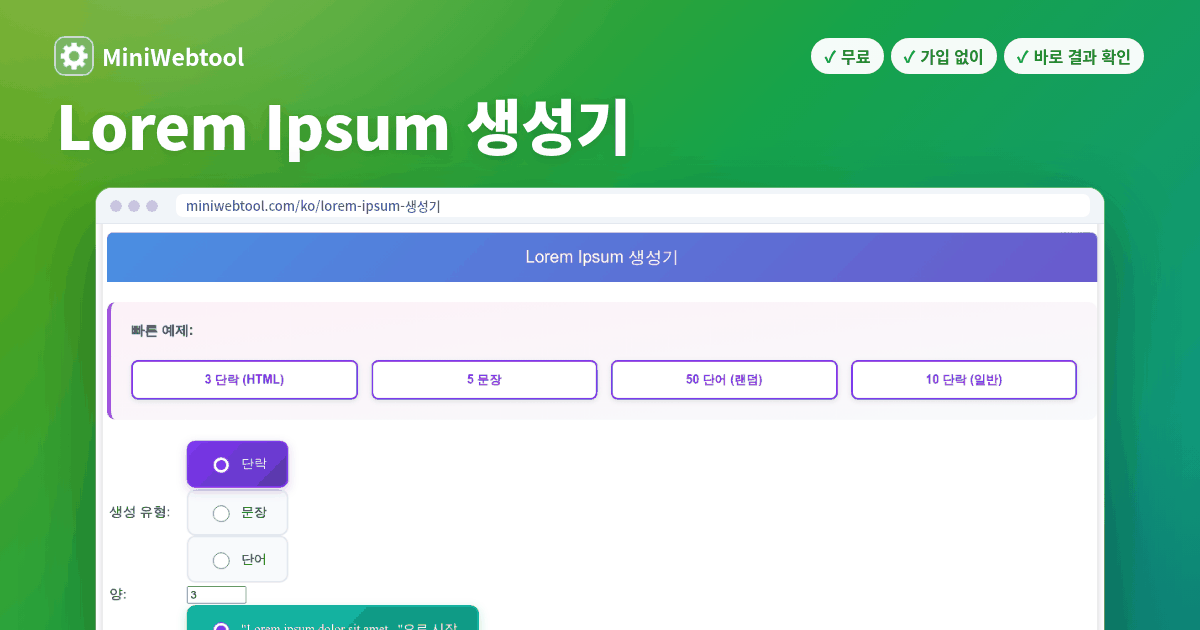Choose the '50 단어 (랜덤)' quick example
The height and width of the screenshot is (630, 1200).
click(x=724, y=380)
